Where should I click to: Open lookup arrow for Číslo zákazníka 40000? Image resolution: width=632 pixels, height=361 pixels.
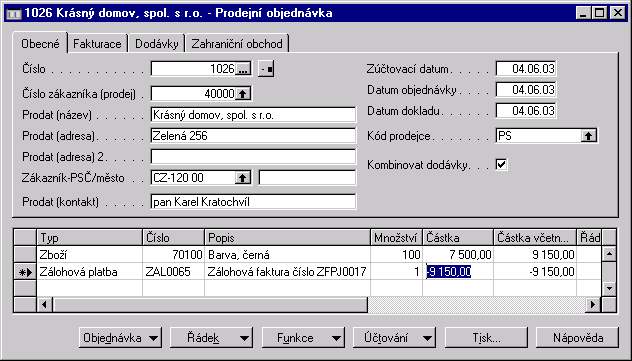[x=243, y=93]
